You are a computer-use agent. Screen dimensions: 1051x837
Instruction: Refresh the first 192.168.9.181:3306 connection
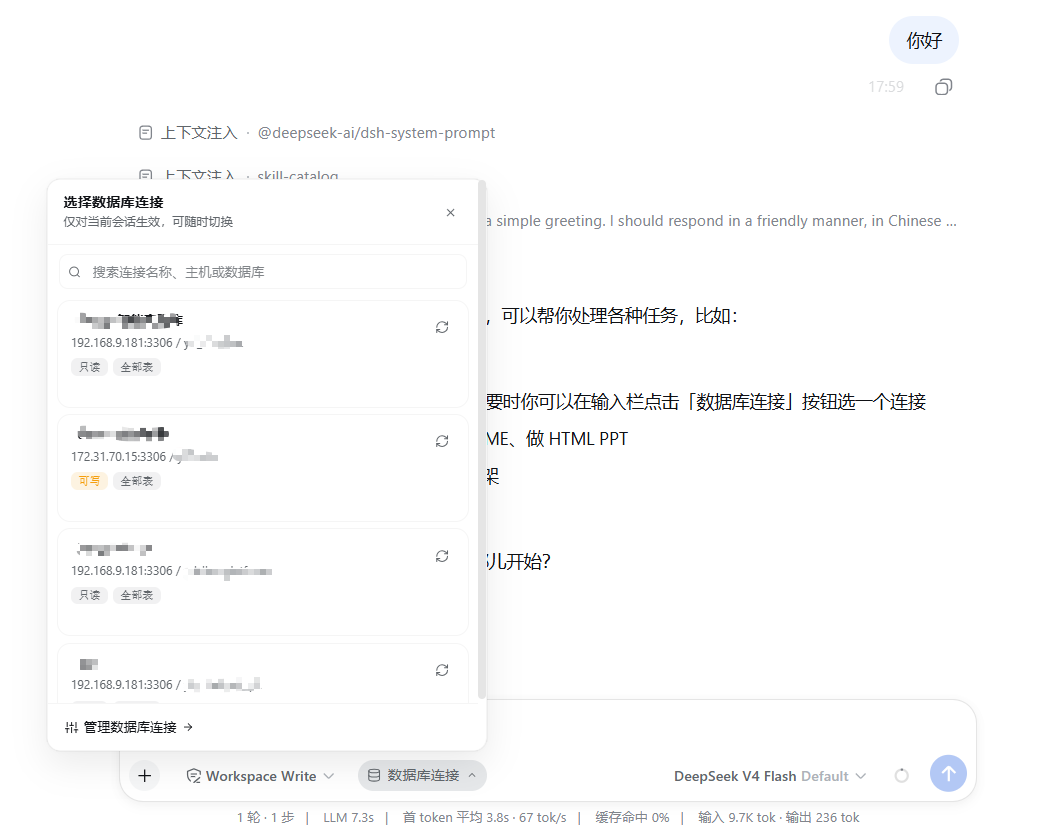click(442, 327)
